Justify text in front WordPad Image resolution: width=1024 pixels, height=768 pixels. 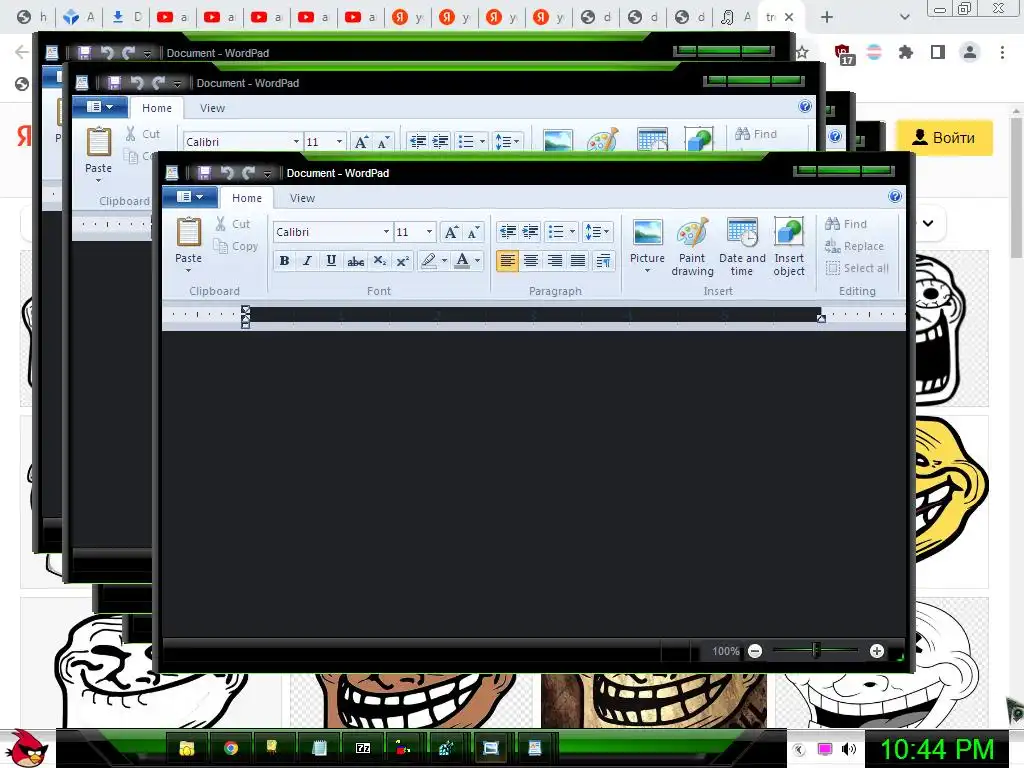point(578,261)
